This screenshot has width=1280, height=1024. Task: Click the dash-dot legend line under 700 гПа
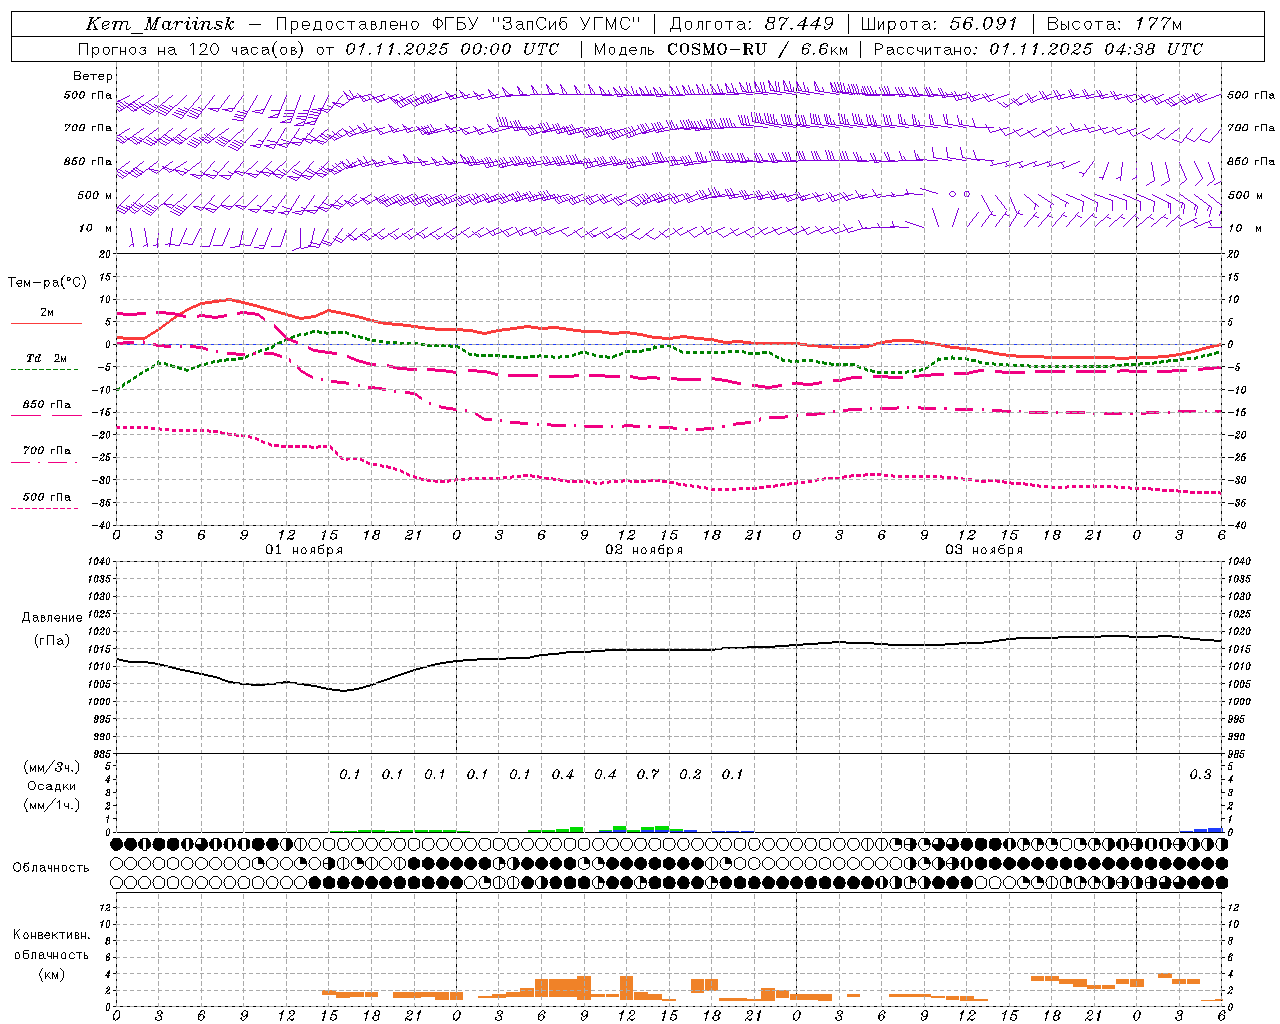(45, 462)
